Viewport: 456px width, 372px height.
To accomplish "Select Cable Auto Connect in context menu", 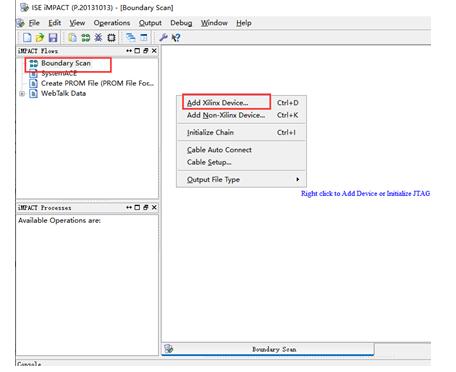I will [241, 150].
